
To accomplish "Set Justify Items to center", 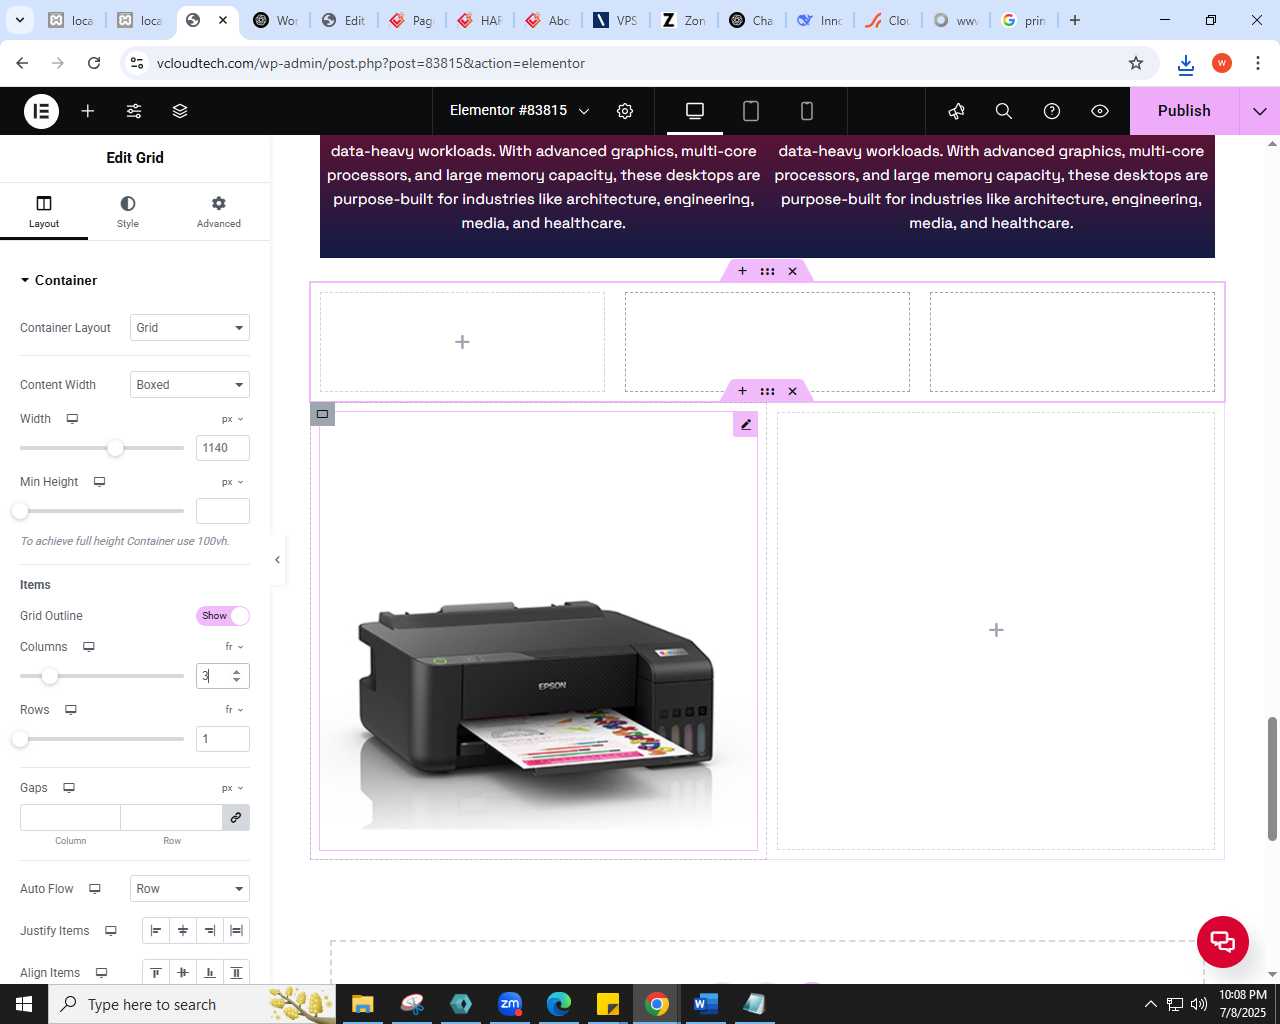I will click(x=183, y=931).
